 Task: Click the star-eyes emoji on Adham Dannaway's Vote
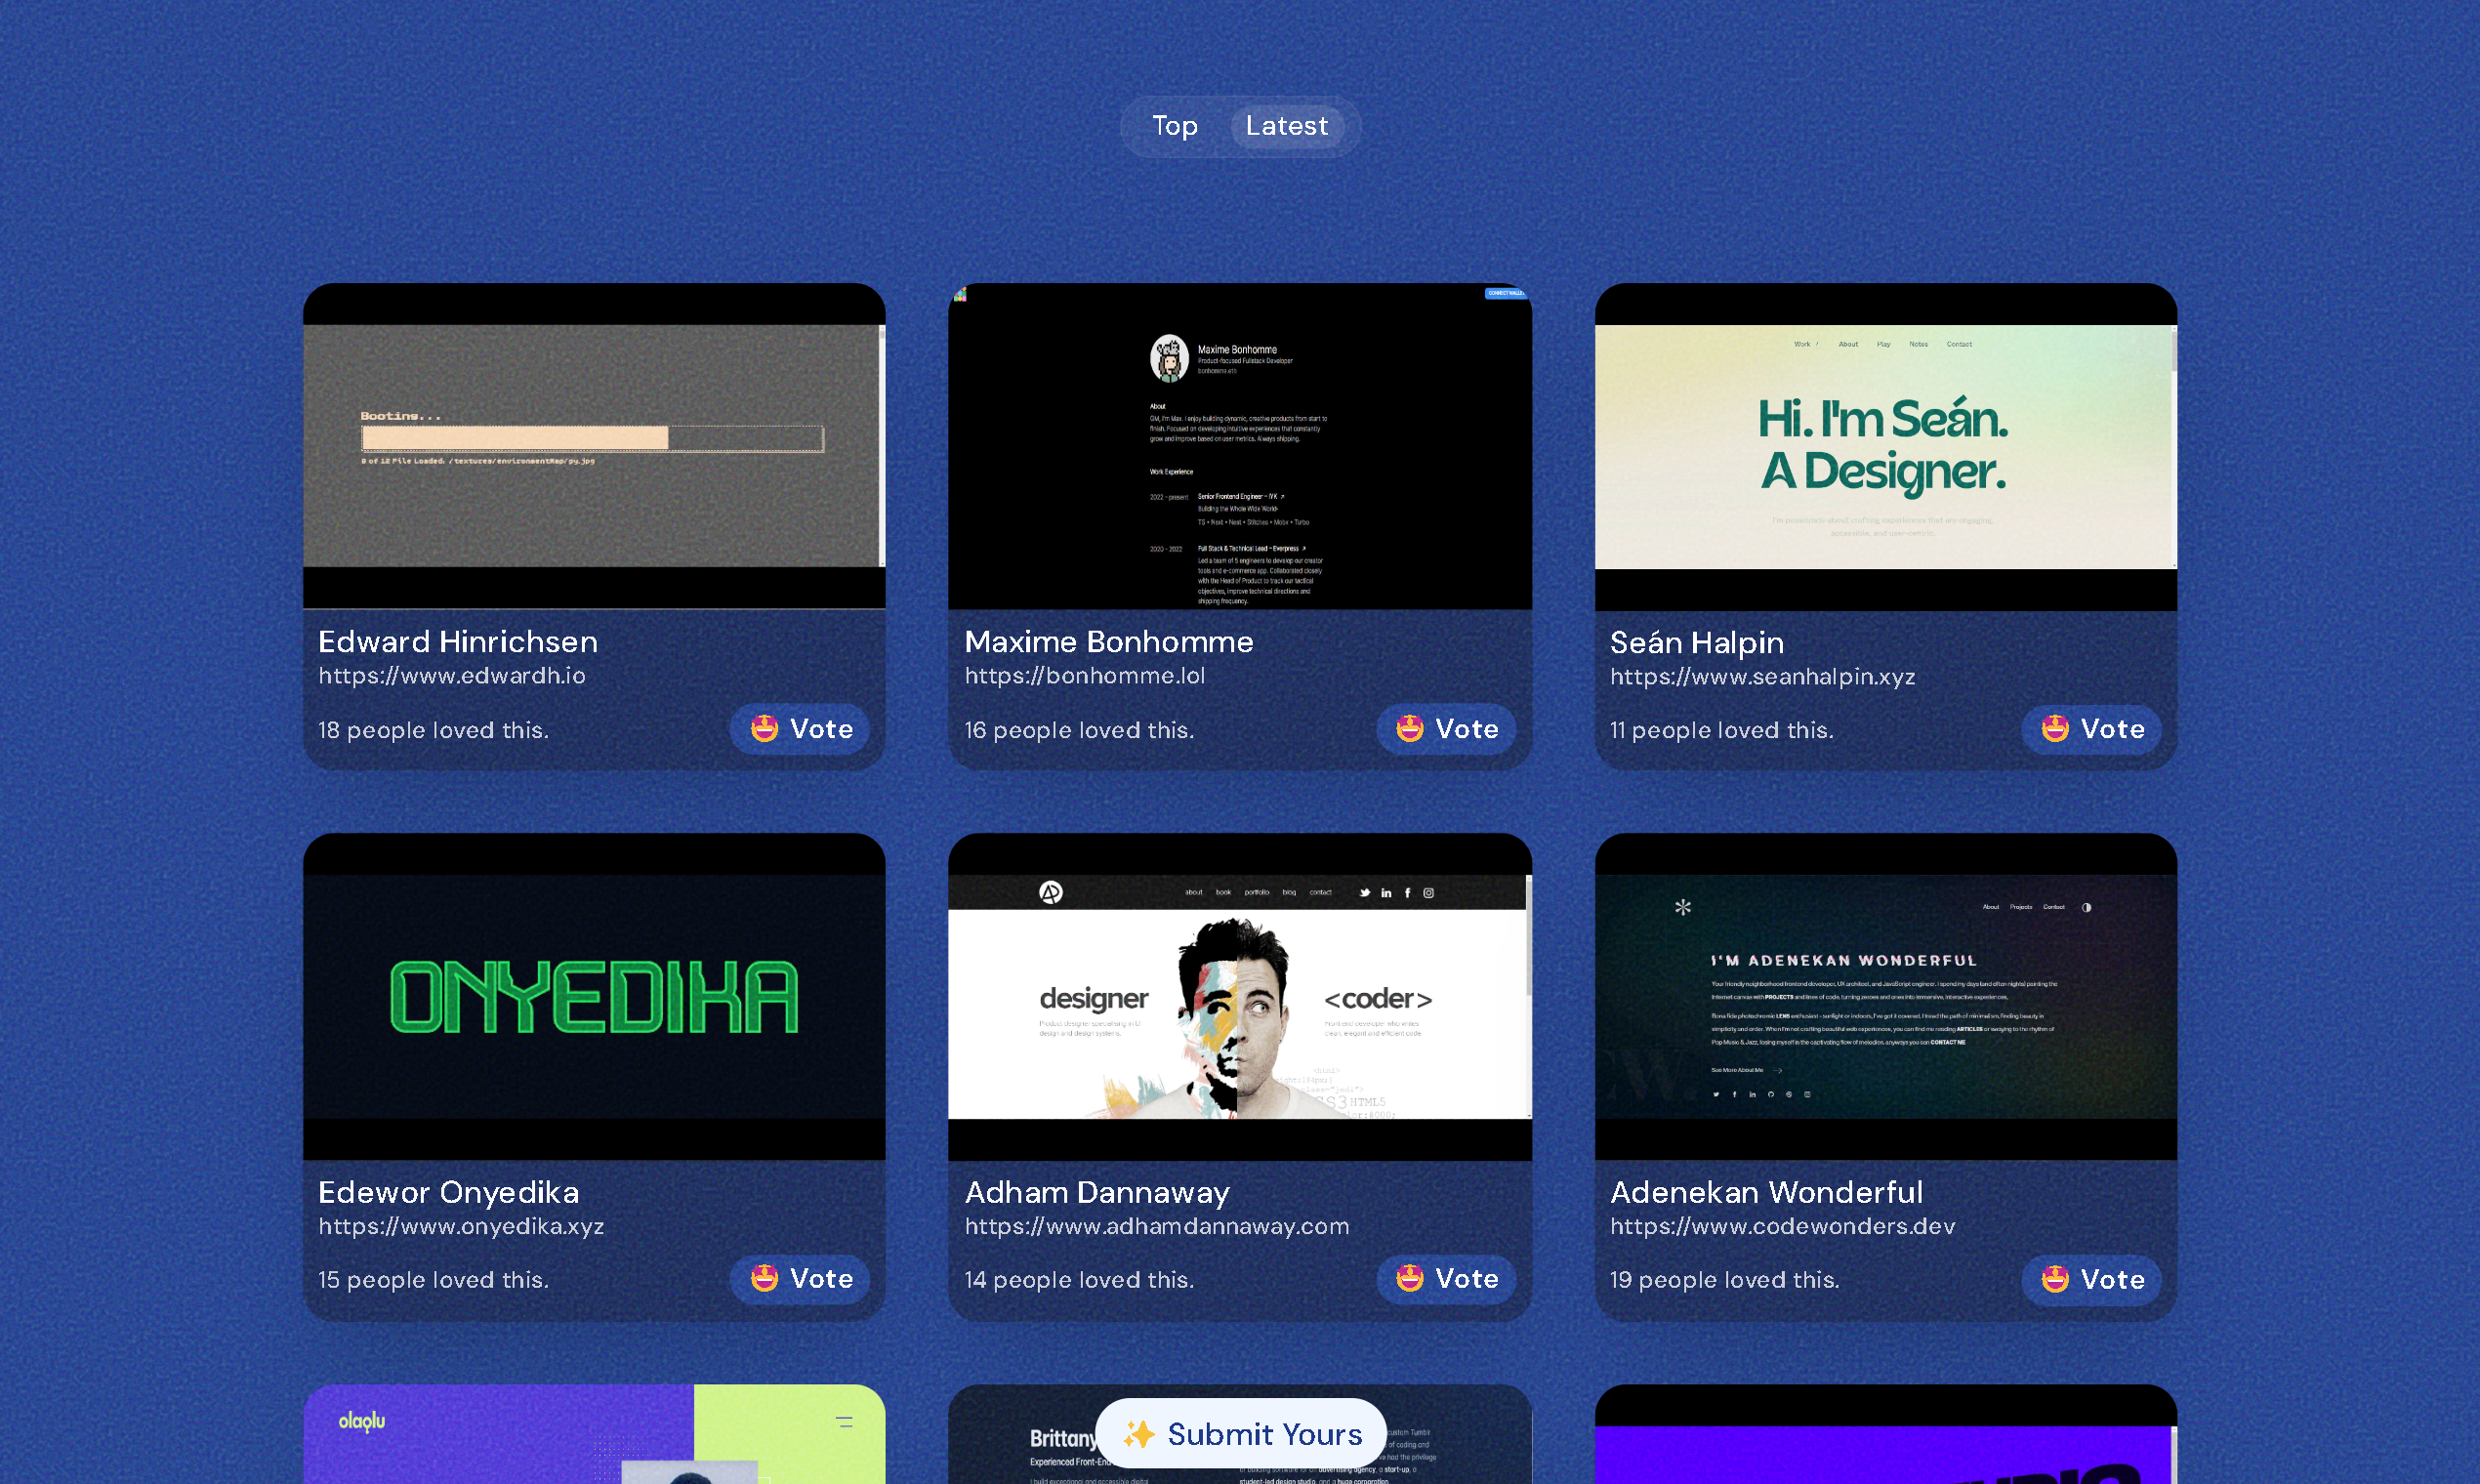[x=1410, y=1278]
